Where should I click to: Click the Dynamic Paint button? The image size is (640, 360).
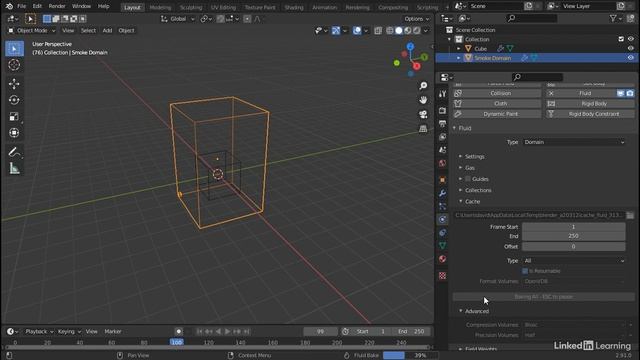pos(497,114)
